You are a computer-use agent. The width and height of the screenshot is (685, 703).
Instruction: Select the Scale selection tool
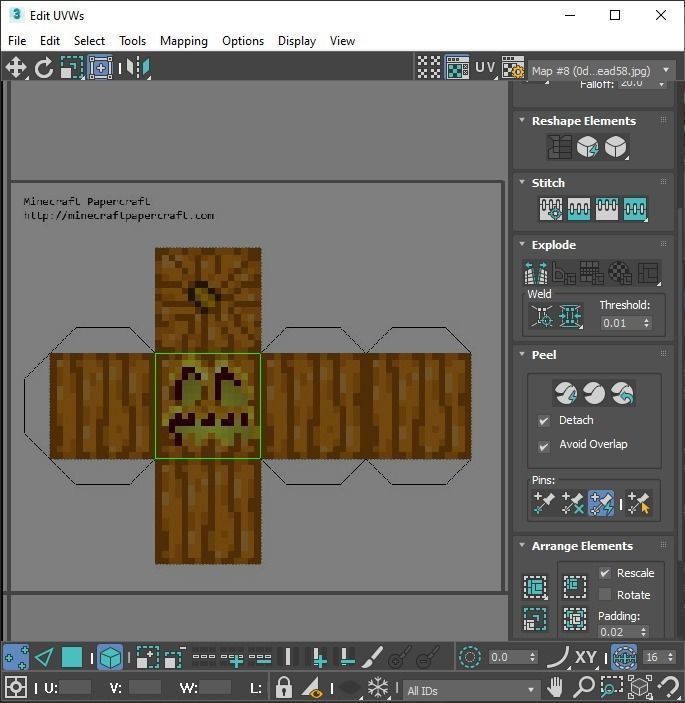pos(72,68)
